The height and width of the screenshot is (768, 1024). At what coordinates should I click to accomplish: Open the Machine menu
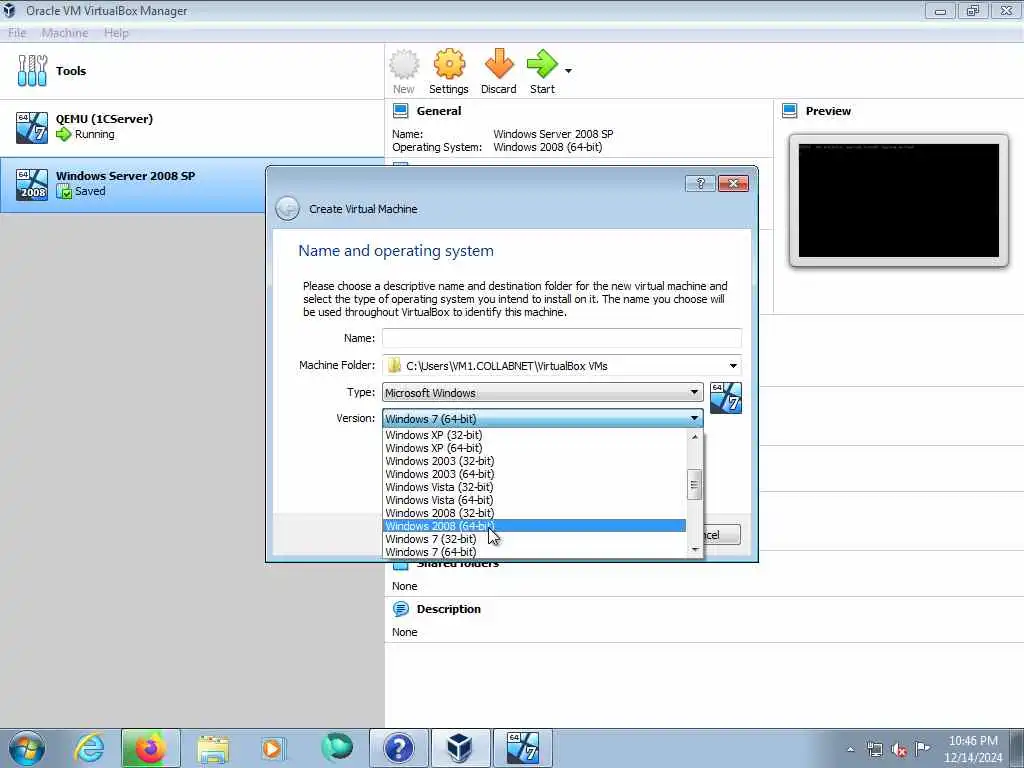pyautogui.click(x=65, y=33)
